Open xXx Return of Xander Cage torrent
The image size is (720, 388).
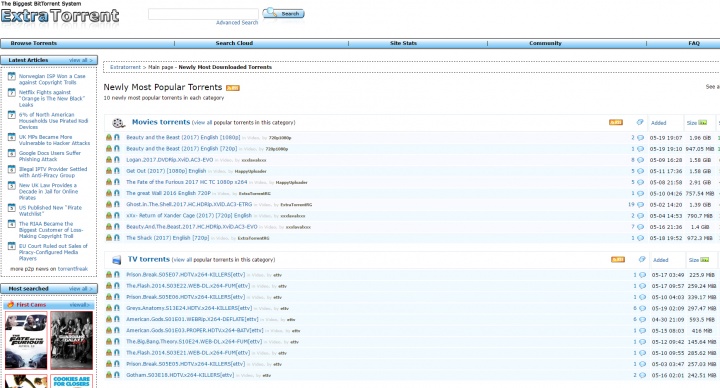(189, 215)
